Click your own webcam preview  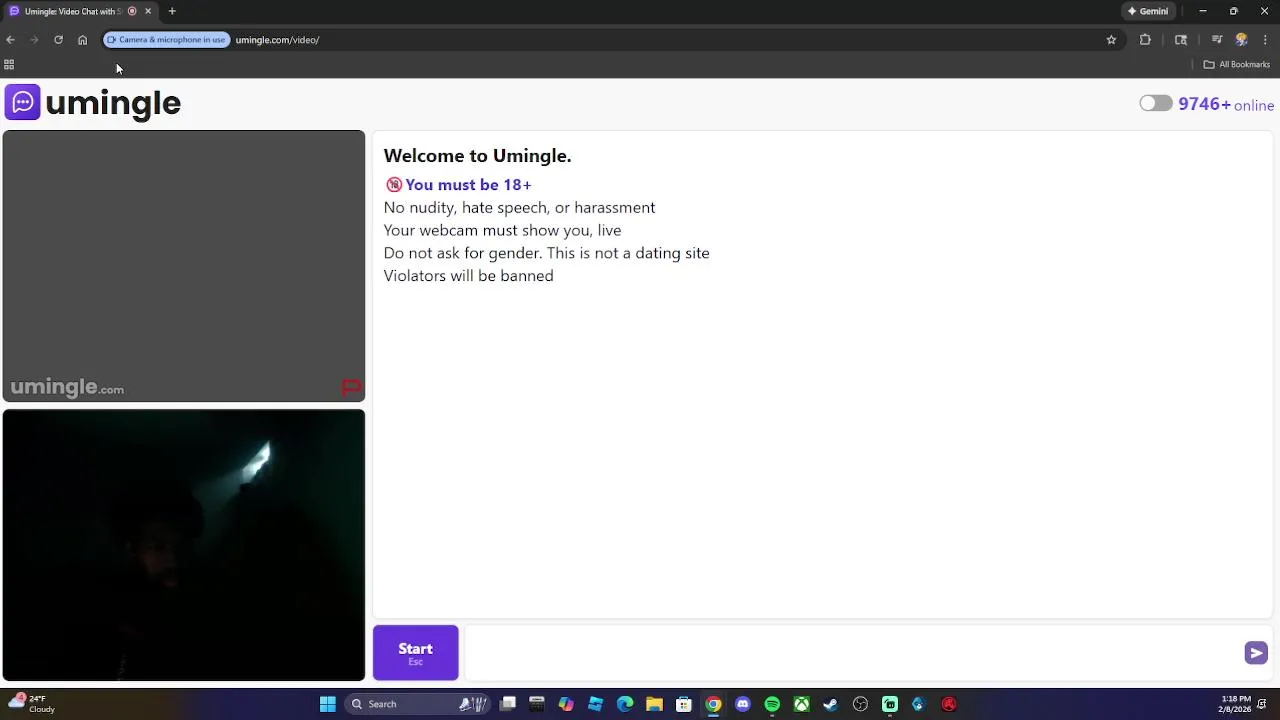[184, 545]
